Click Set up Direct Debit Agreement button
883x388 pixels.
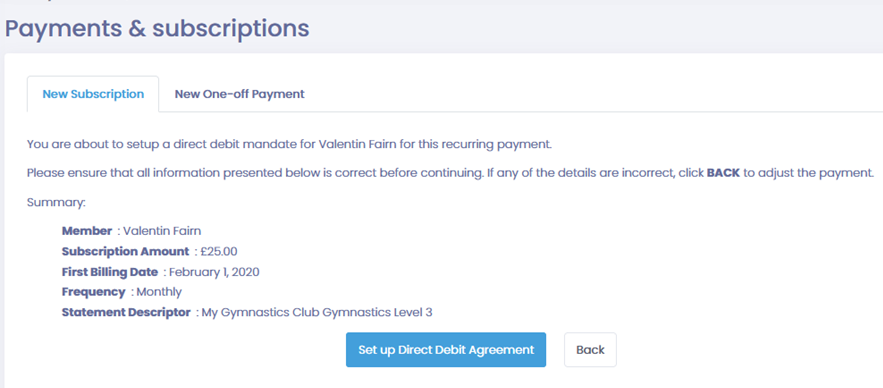(445, 350)
